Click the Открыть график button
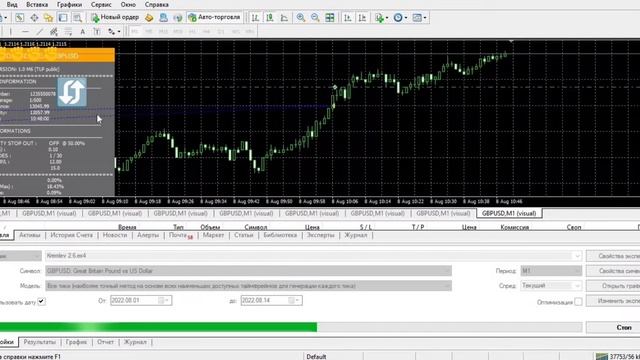The image size is (640, 360). pyautogui.click(x=613, y=286)
